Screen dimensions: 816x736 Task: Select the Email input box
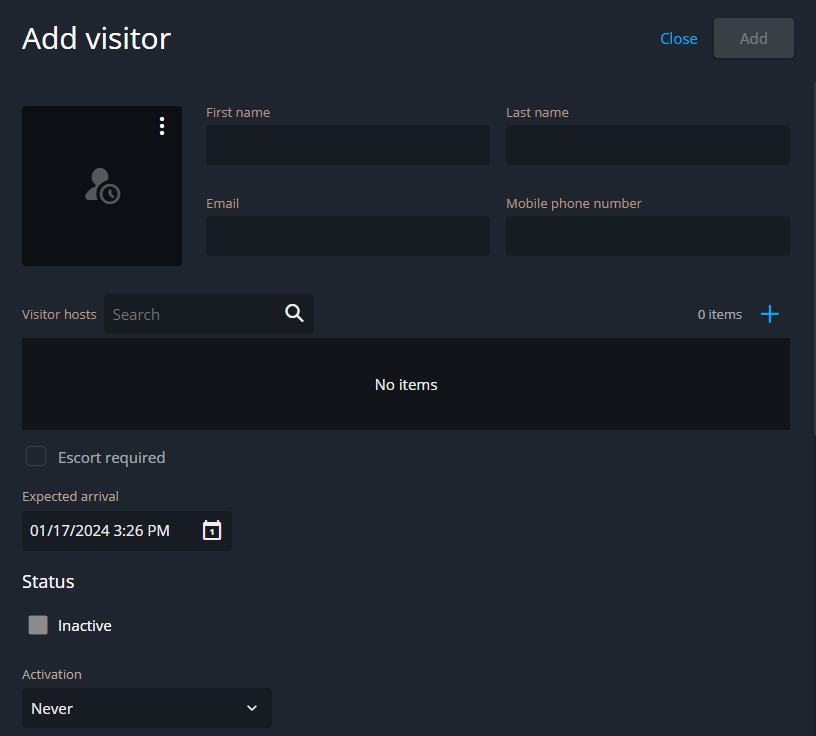(347, 236)
